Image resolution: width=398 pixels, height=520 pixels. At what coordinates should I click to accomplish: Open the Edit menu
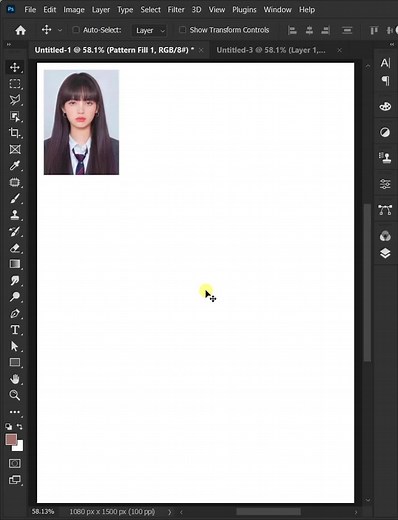click(x=50, y=10)
